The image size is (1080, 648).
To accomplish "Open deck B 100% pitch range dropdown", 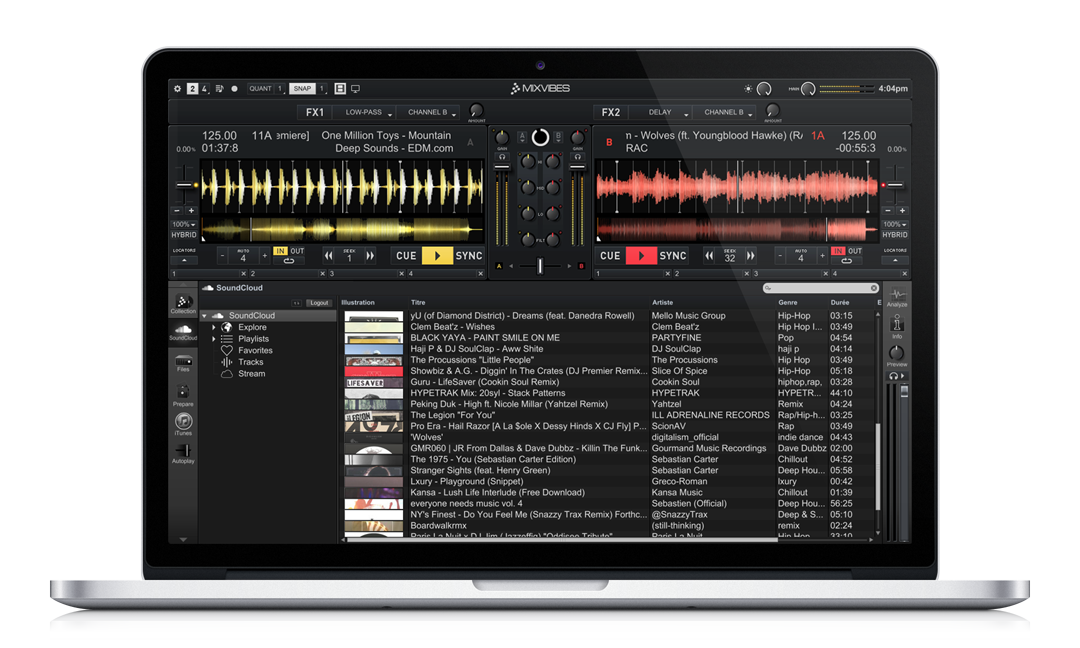I will pos(895,224).
